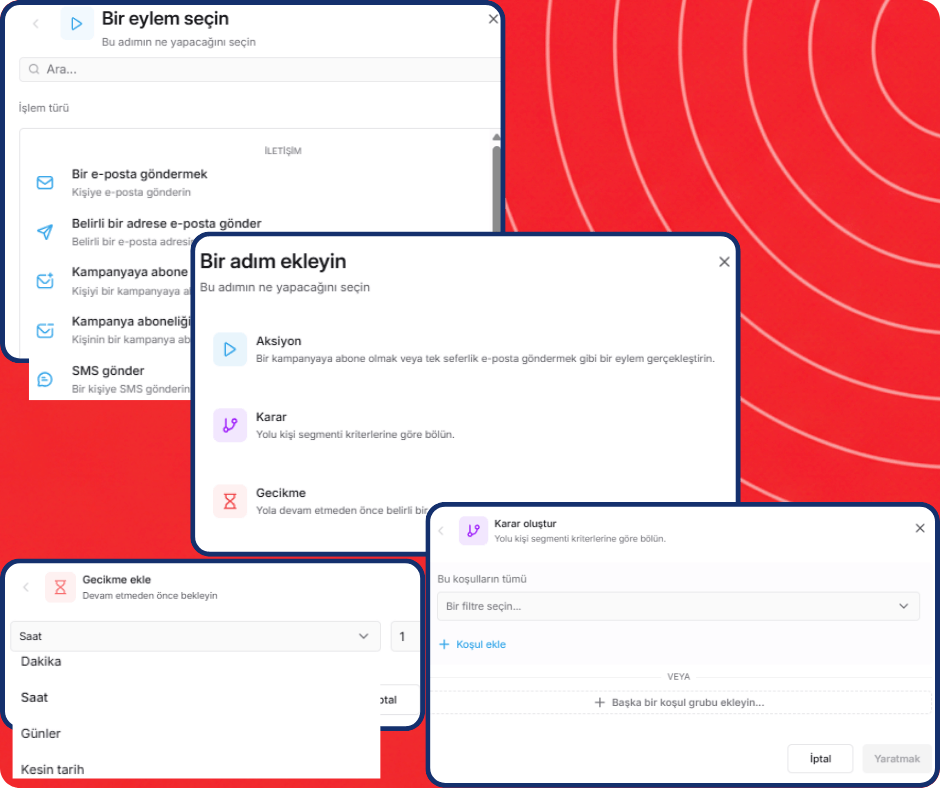The height and width of the screenshot is (788, 940).
Task: Click the delay value field showing 1
Action: (405, 636)
